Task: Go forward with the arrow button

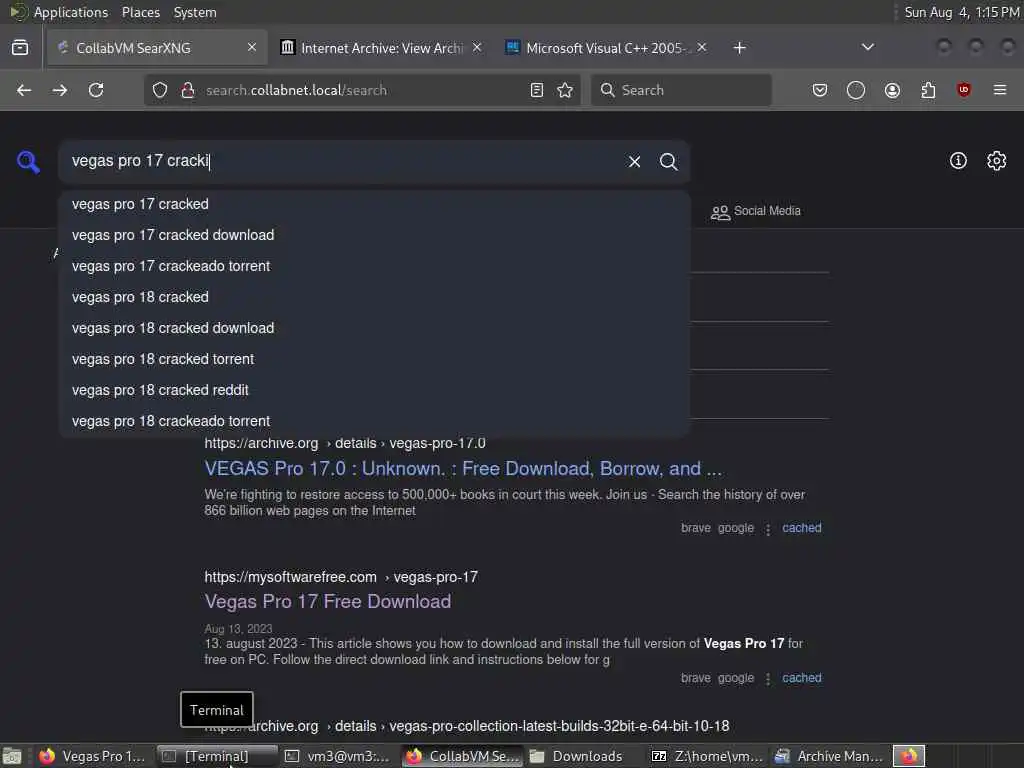Action: click(x=59, y=90)
